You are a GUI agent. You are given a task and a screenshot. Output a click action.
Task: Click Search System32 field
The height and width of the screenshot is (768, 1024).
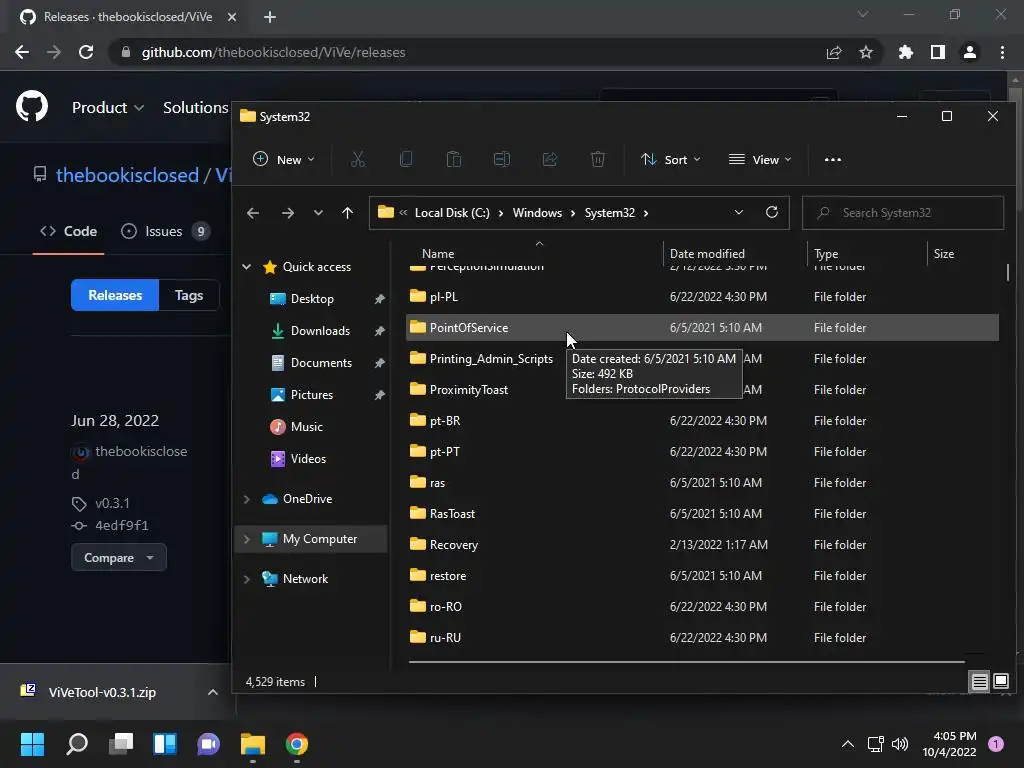click(903, 213)
